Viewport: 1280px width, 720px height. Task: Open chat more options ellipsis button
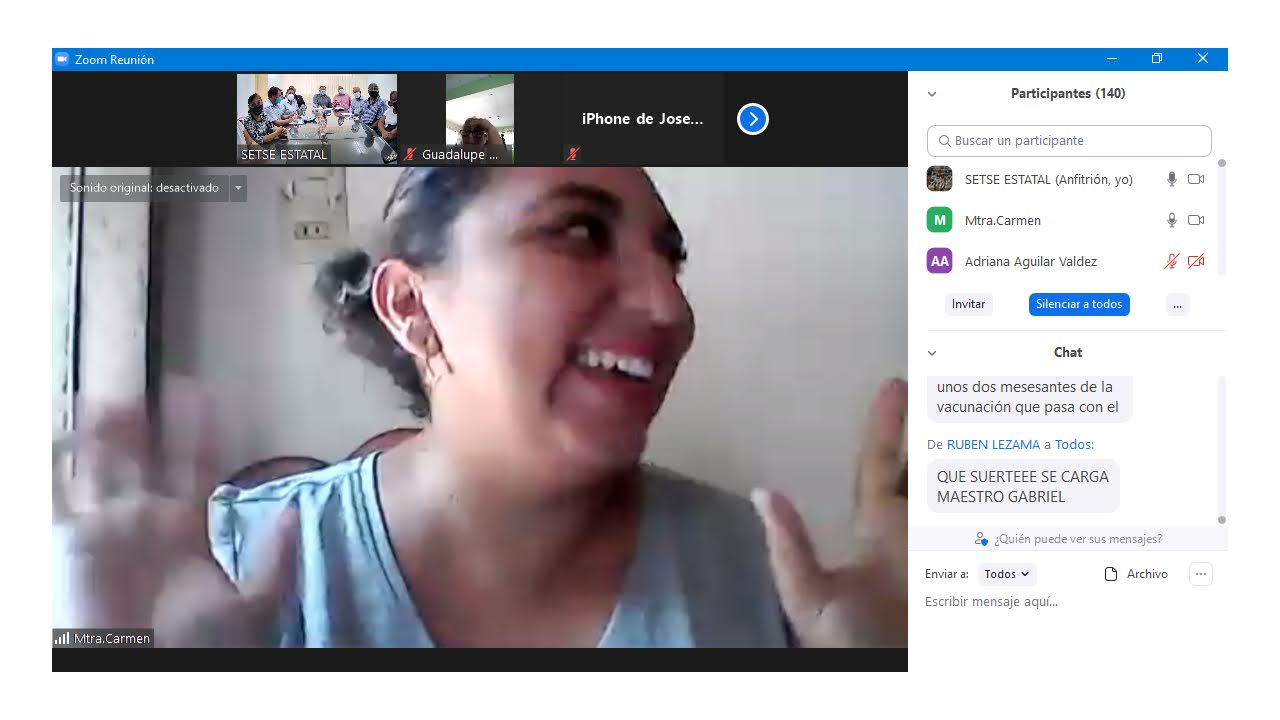click(x=1201, y=574)
